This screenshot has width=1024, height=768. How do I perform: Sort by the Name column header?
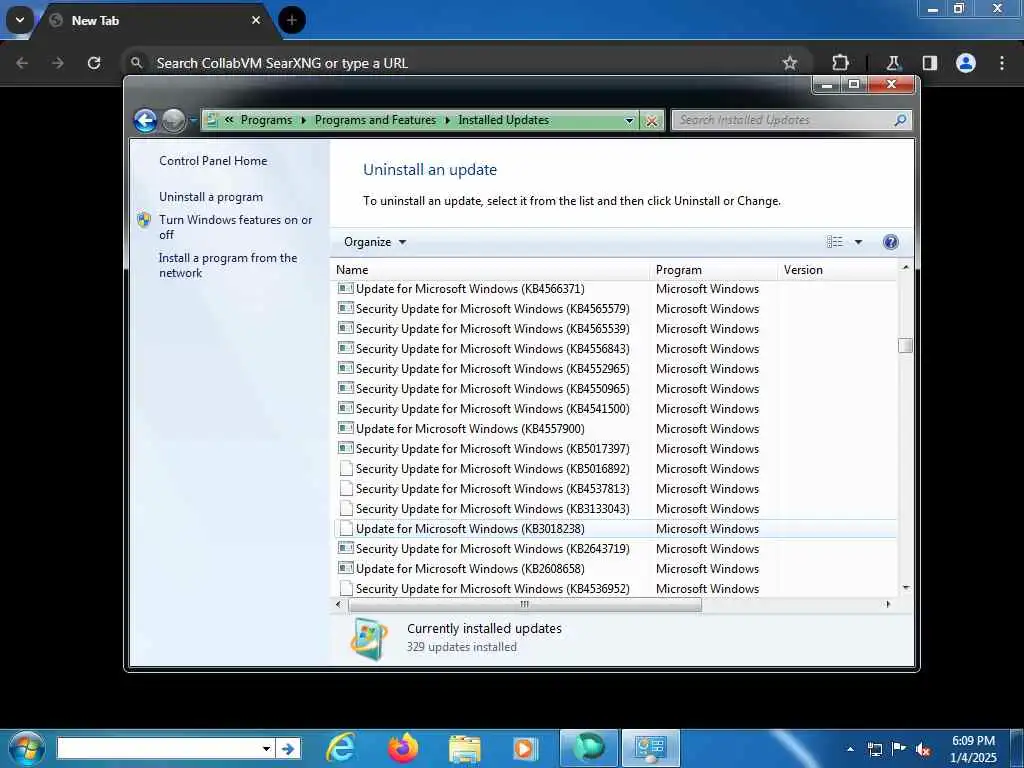[491, 270]
